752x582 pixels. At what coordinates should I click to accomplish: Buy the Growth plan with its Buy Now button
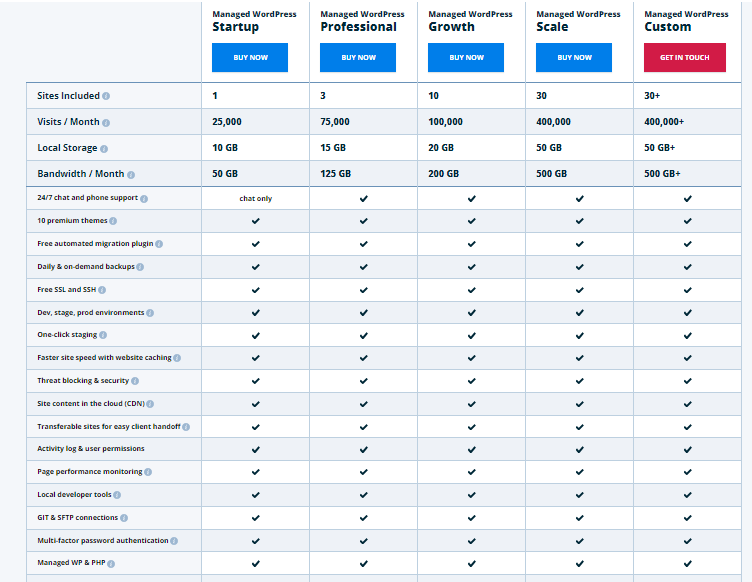coord(466,58)
